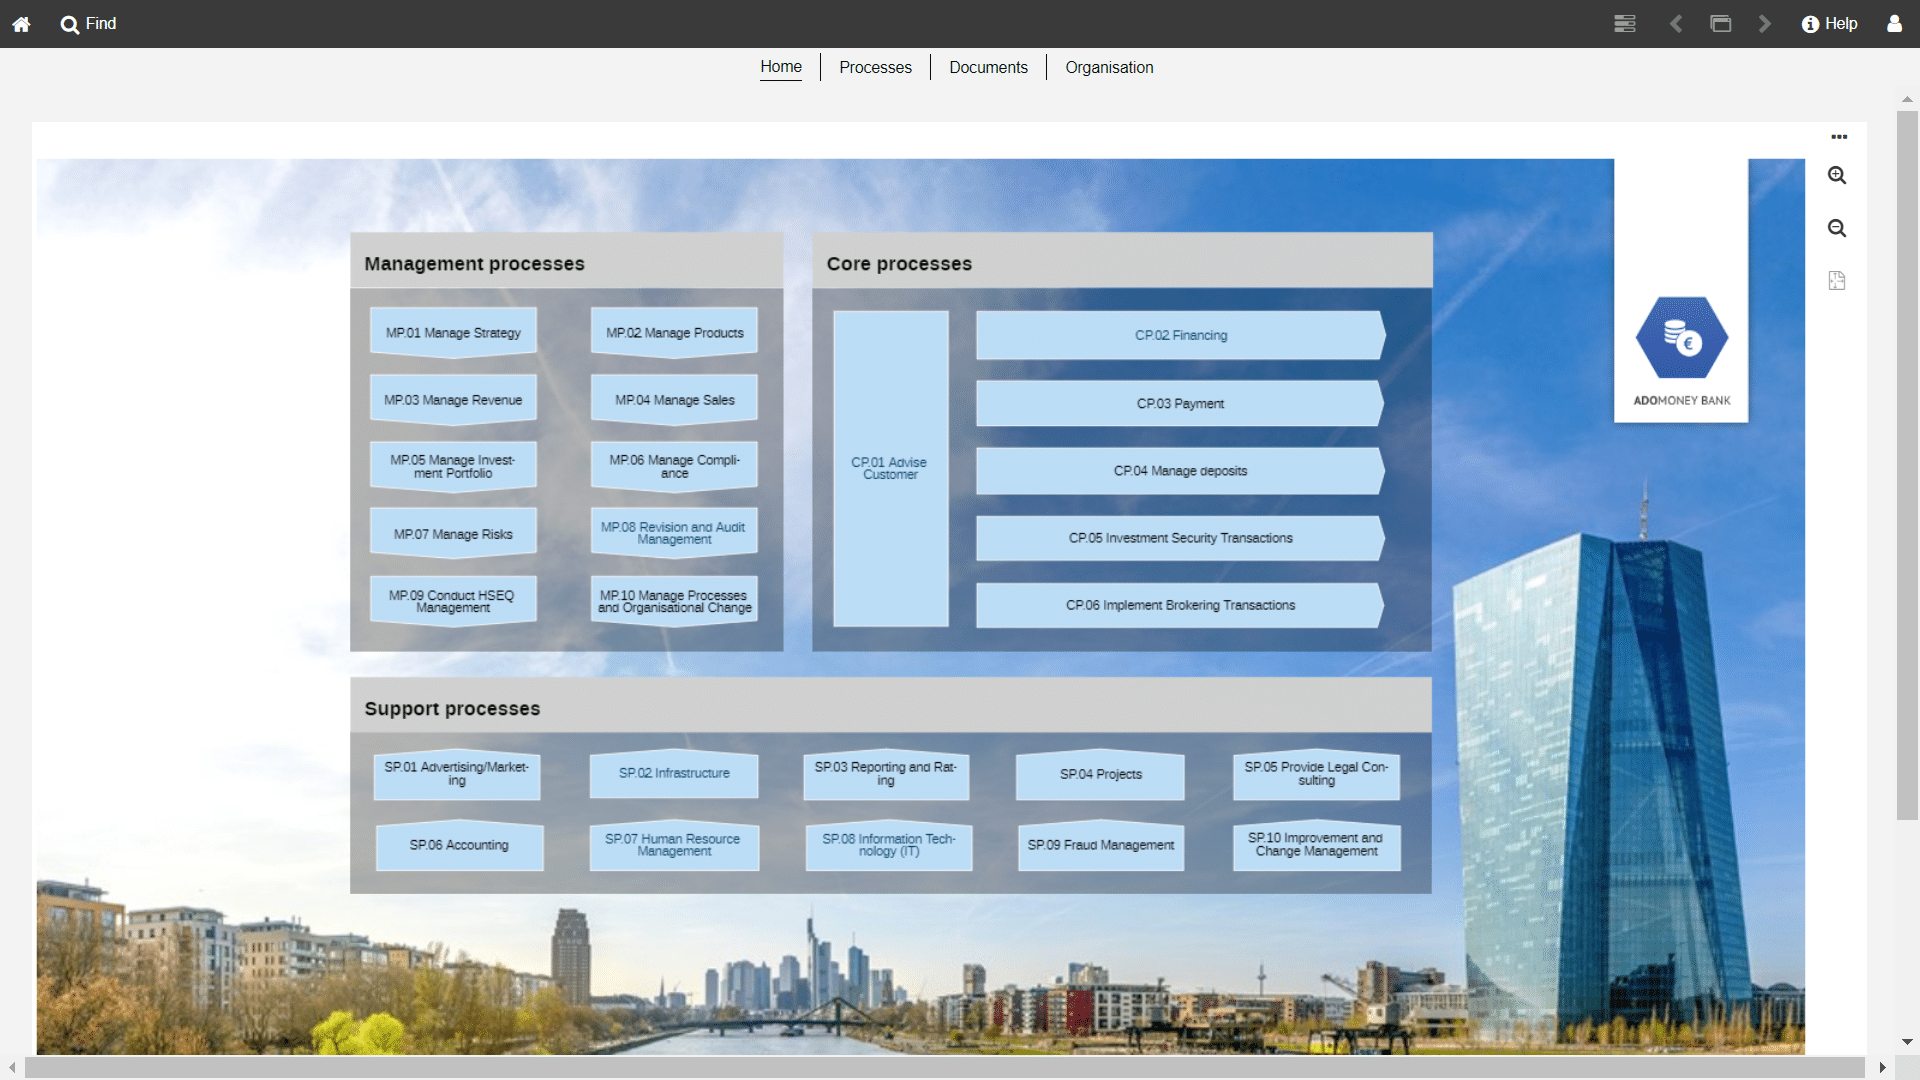1920x1080 pixels.
Task: Open the window overview icon
Action: point(1721,23)
